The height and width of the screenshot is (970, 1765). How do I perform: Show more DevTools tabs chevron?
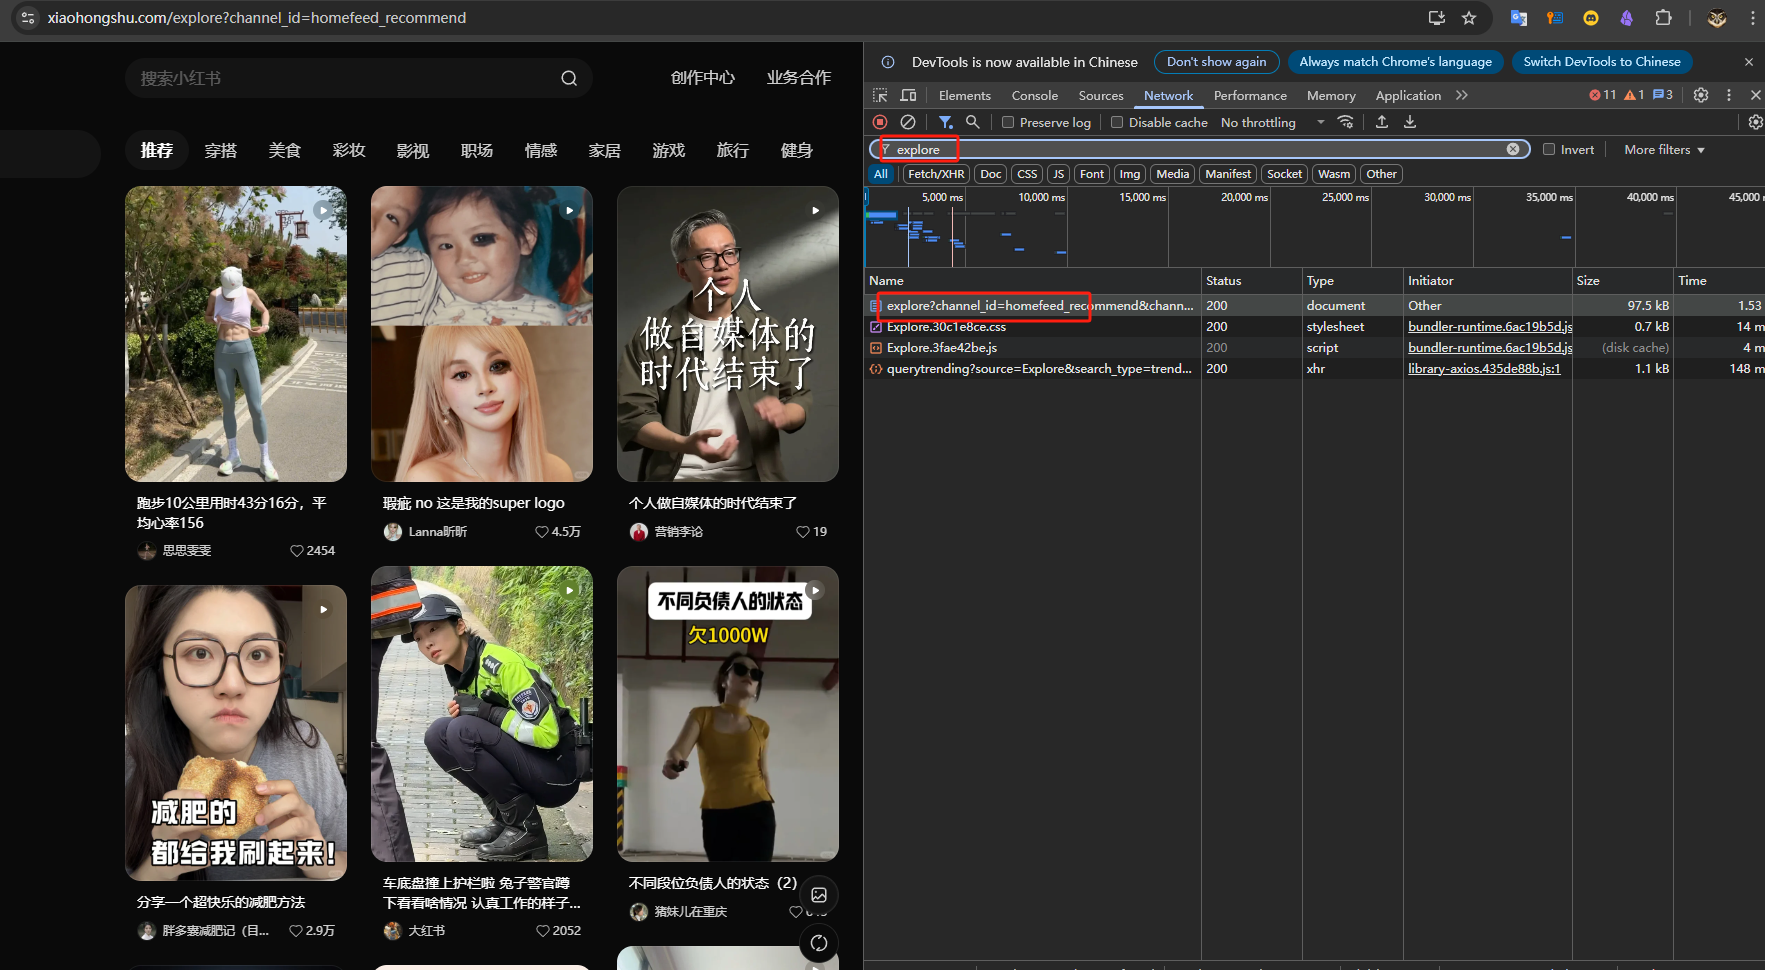point(1462,95)
